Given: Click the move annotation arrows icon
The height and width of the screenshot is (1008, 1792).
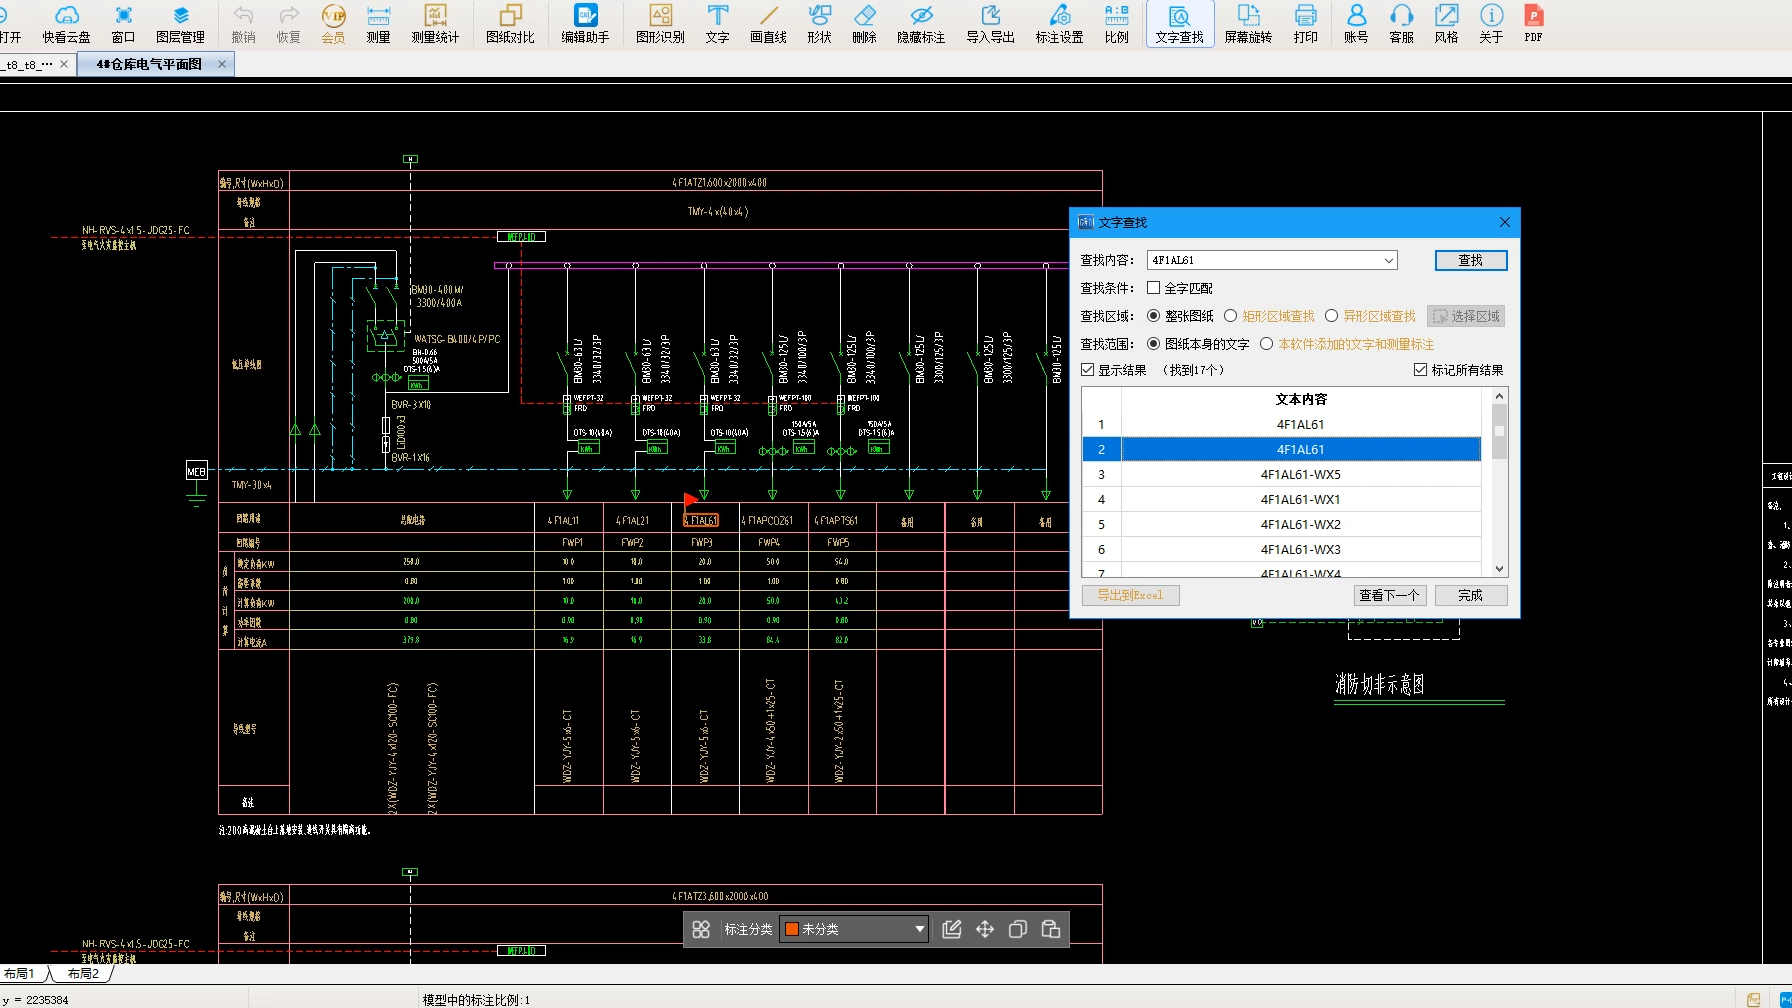Looking at the screenshot, I should [x=985, y=929].
